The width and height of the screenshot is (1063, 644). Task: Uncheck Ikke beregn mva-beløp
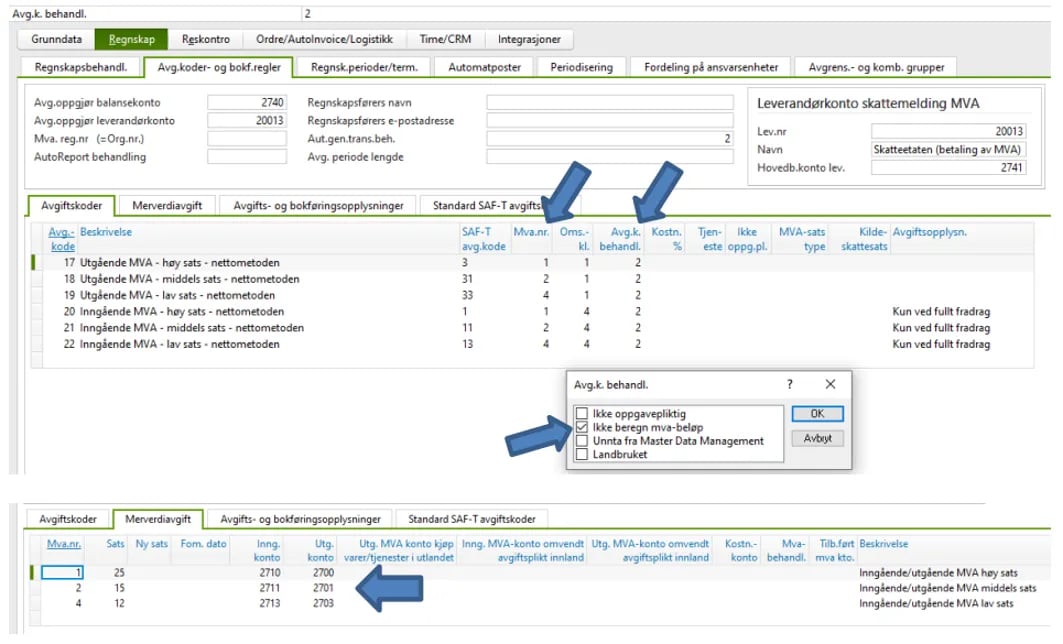pos(582,427)
